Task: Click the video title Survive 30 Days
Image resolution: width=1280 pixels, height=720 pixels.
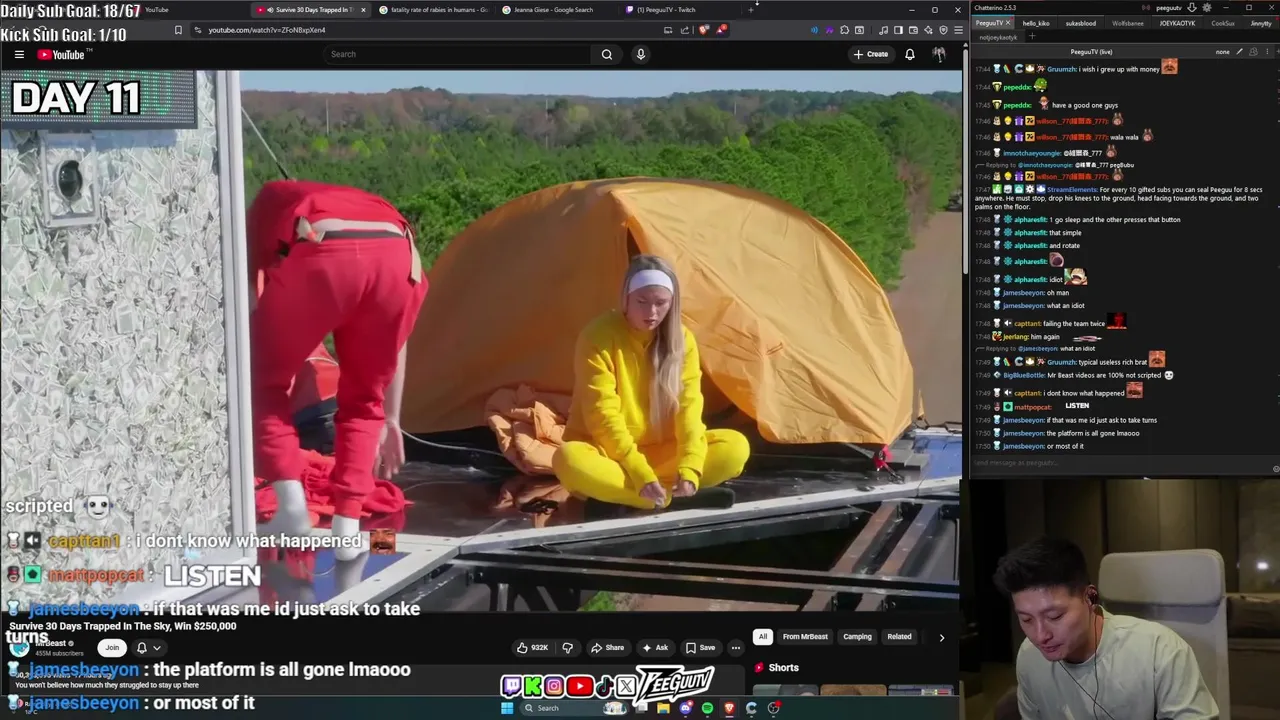Action: (123, 626)
